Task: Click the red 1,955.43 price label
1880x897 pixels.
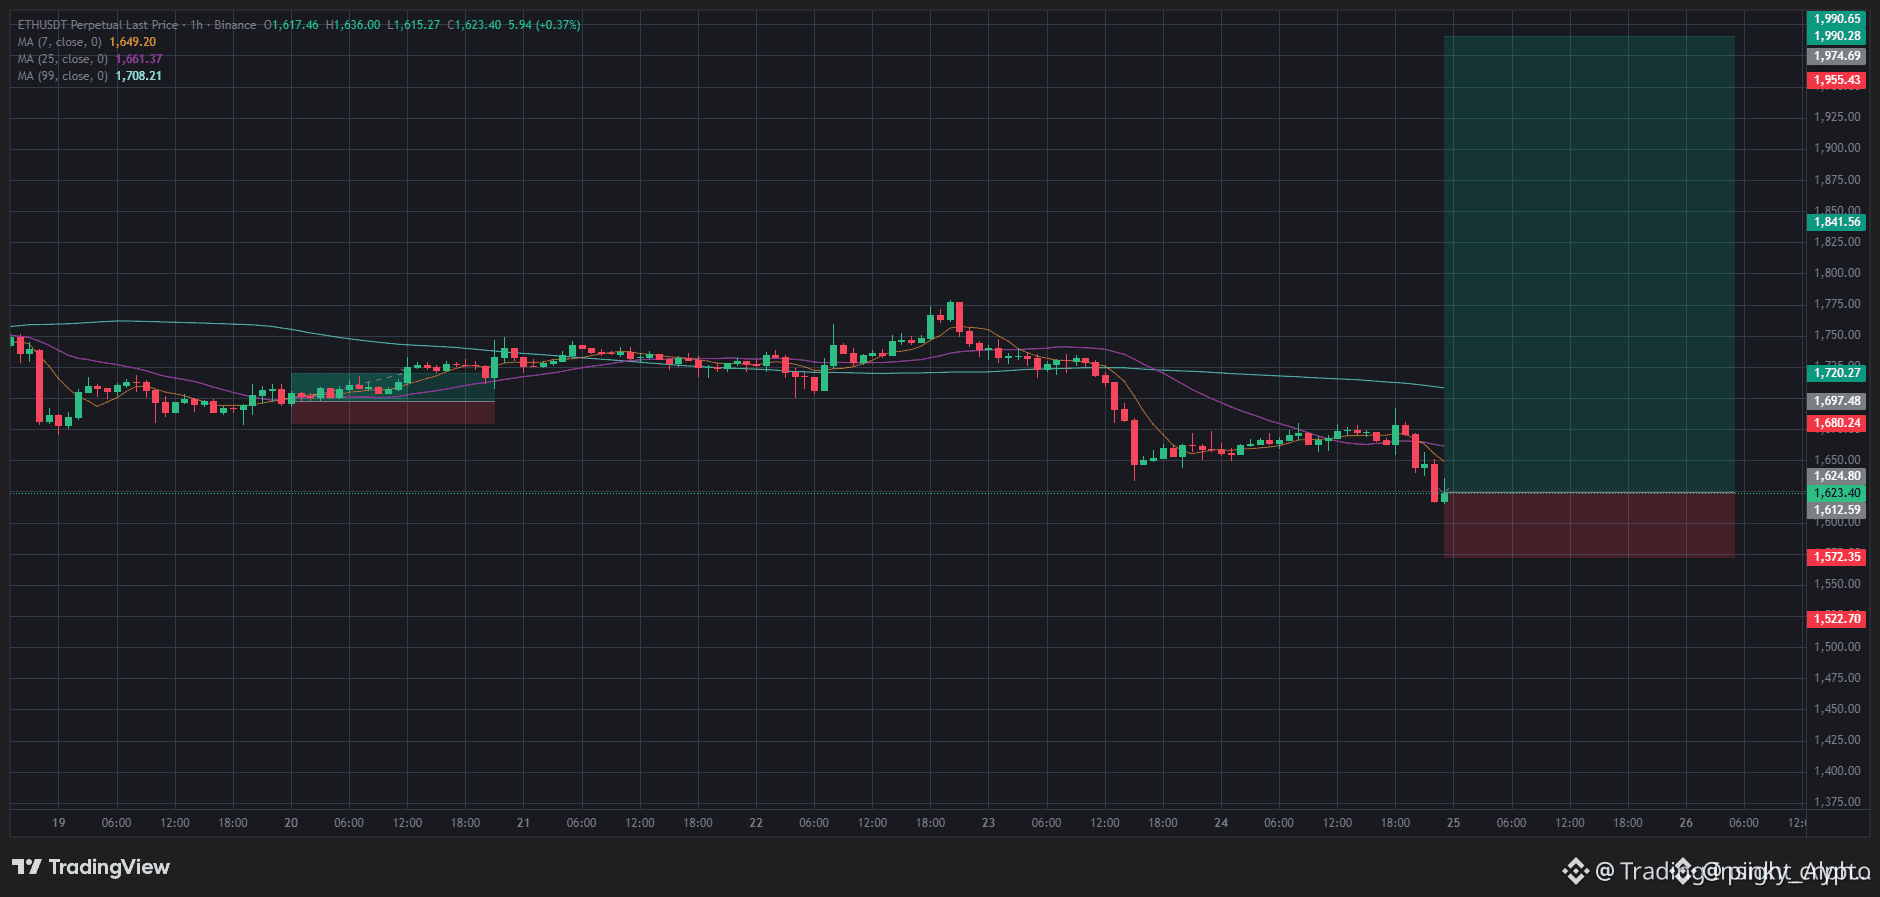Action: (1837, 80)
